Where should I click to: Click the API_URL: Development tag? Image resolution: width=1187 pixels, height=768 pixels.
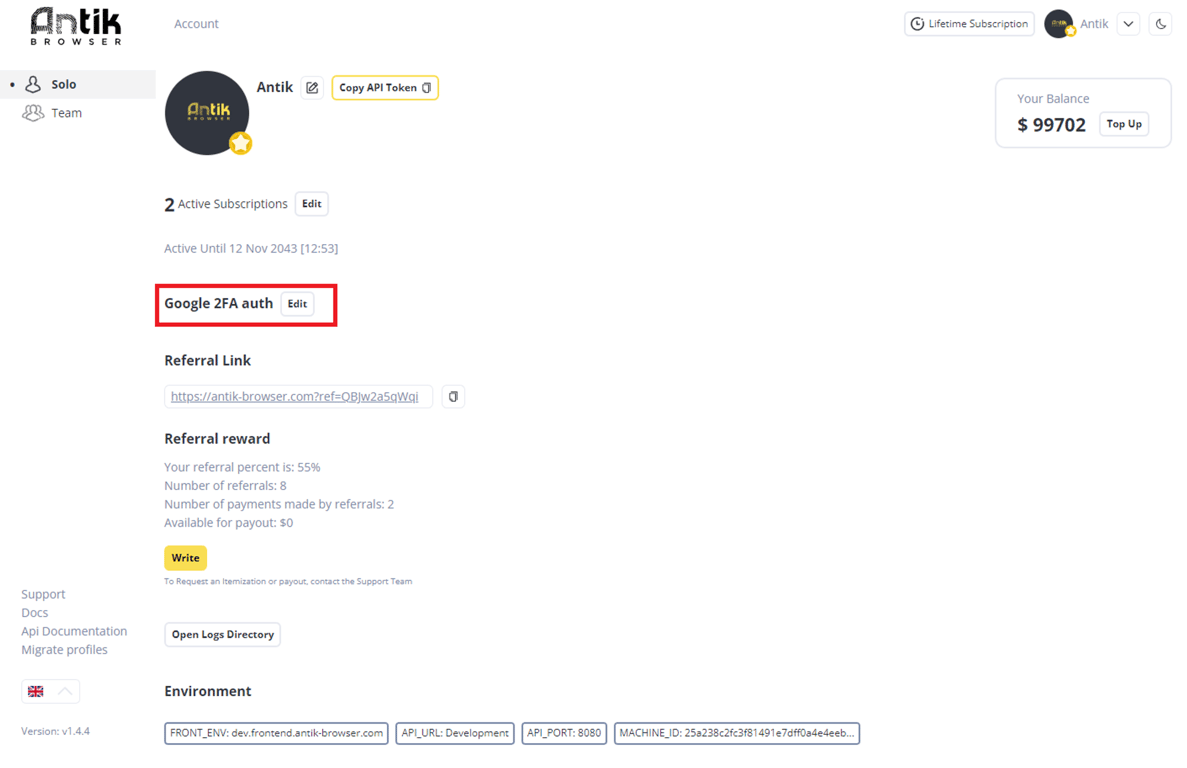455,733
